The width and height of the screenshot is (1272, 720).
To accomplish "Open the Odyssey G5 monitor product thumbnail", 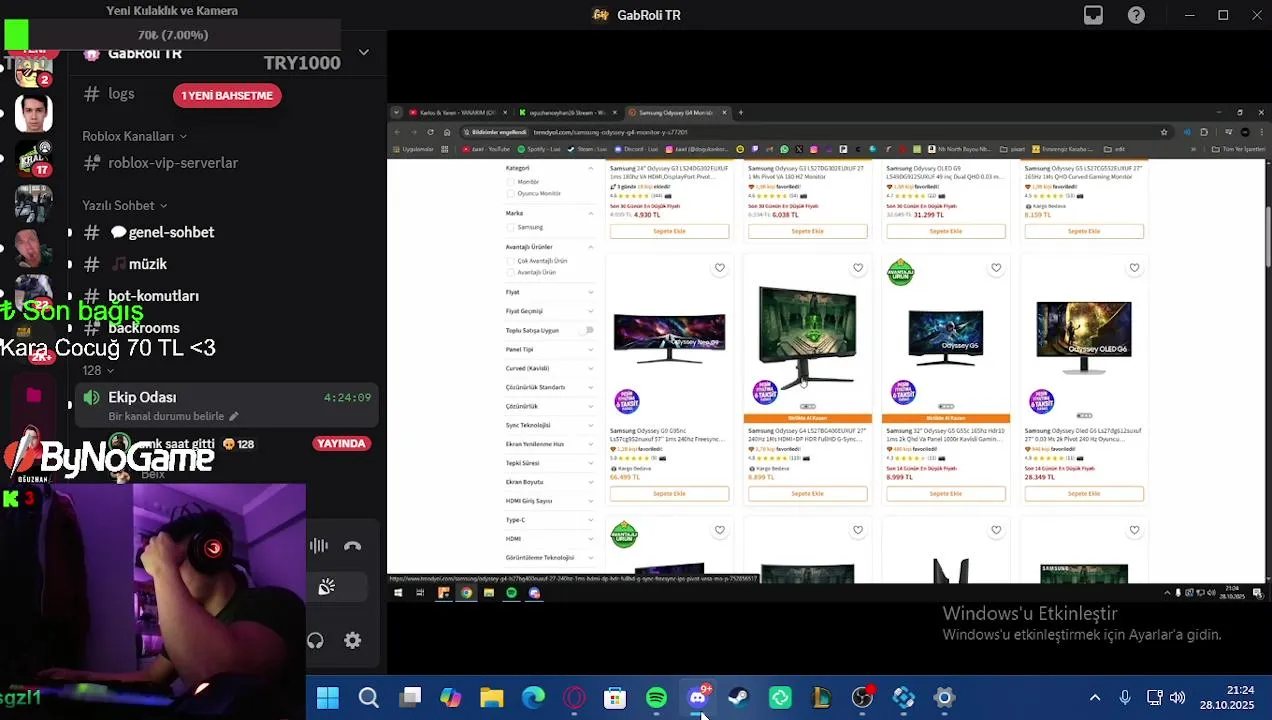I will coord(945,338).
